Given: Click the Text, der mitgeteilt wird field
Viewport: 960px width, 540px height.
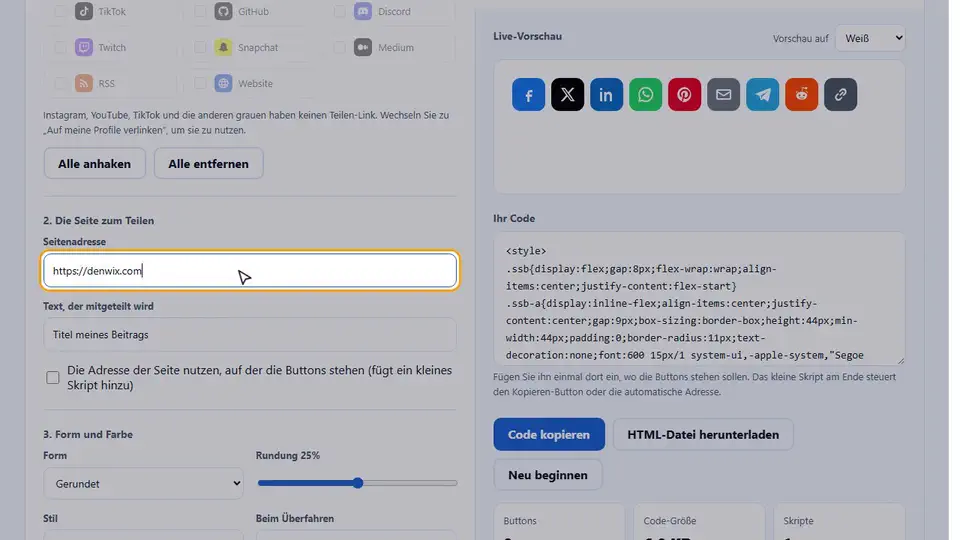Looking at the screenshot, I should pyautogui.click(x=250, y=334).
